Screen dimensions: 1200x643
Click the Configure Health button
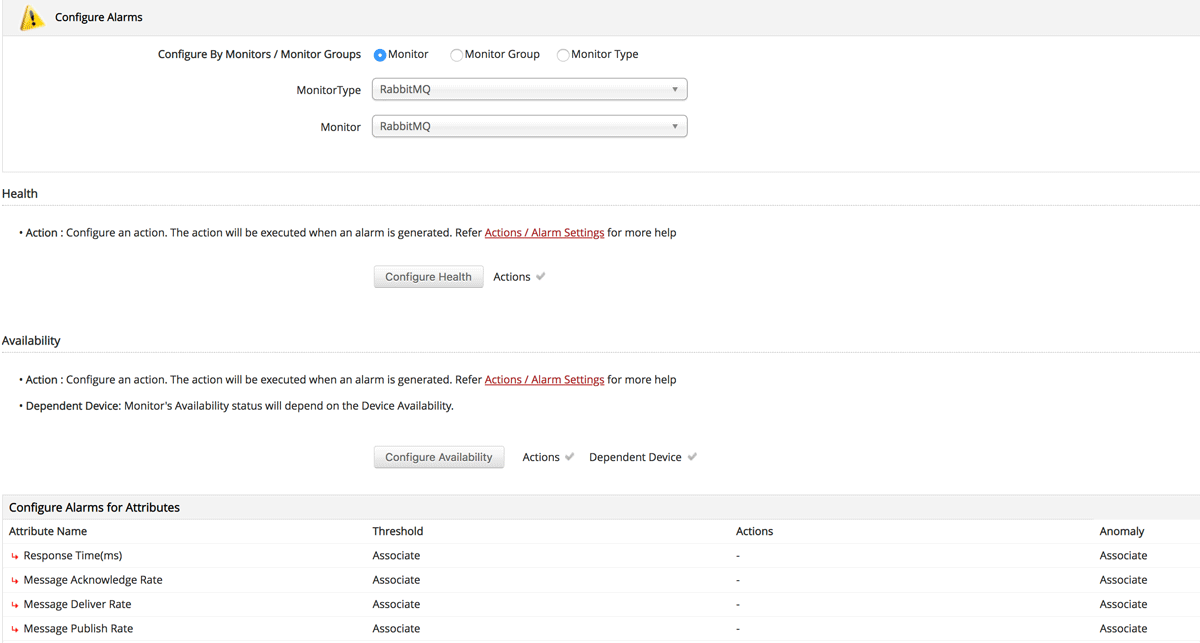pos(428,277)
